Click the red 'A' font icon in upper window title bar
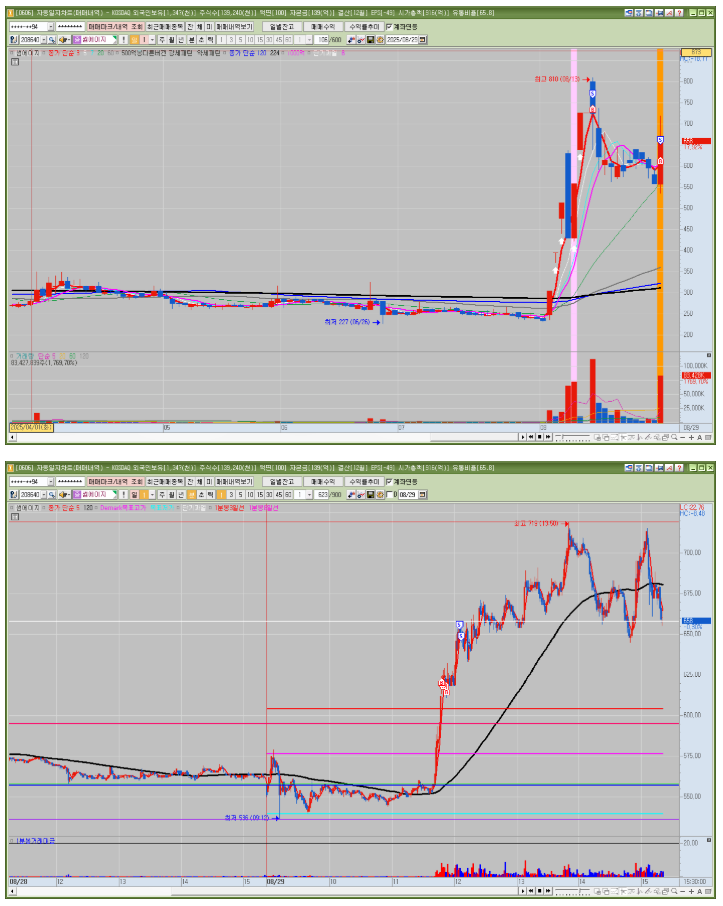The height and width of the screenshot is (906, 723). 669,13
